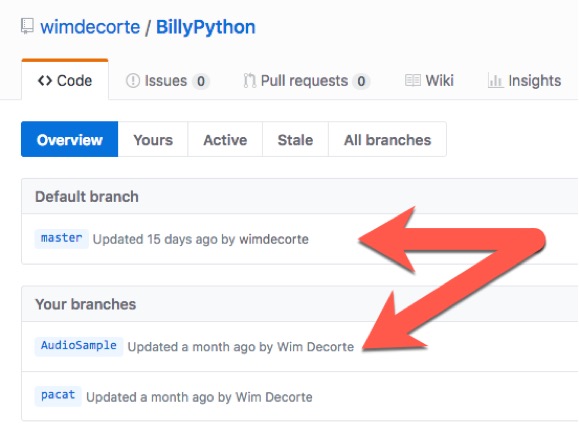
Task: Open the BillyPython repository link
Action: 206,27
